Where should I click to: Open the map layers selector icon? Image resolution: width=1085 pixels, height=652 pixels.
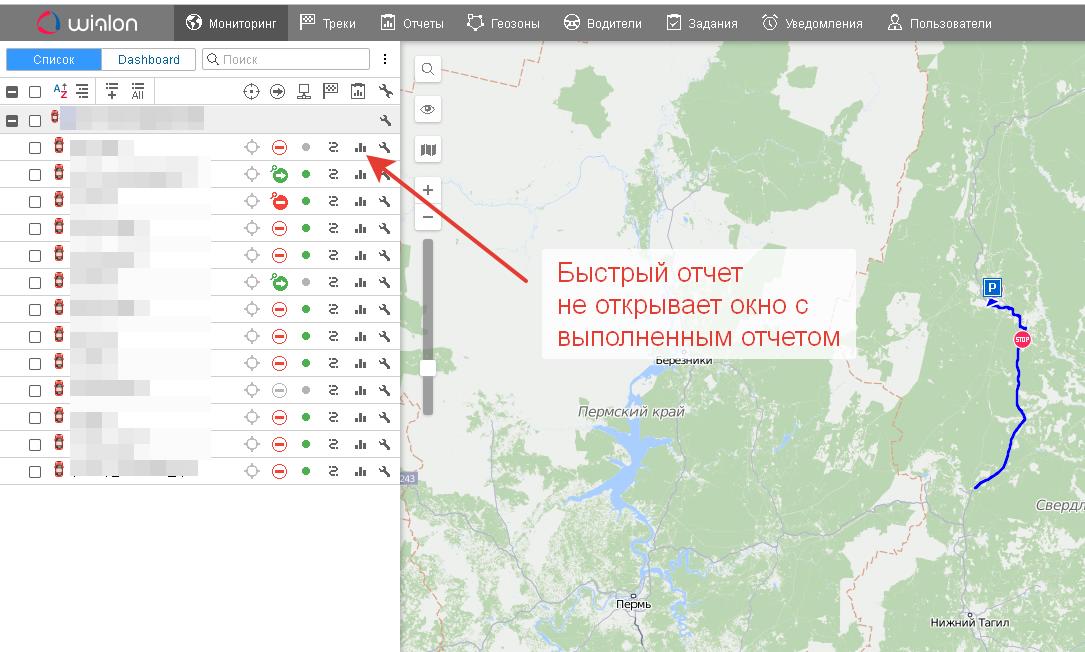(x=428, y=150)
